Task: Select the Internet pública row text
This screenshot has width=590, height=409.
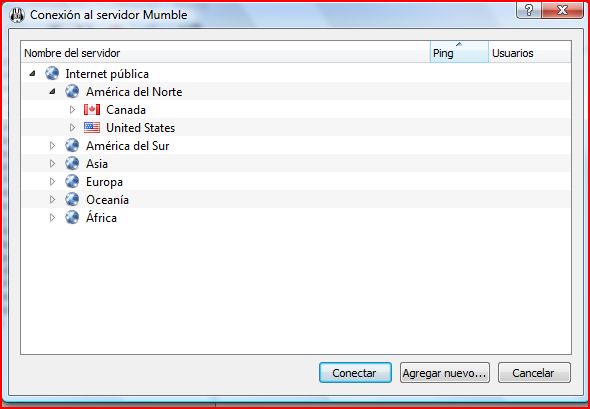Action: click(x=107, y=74)
